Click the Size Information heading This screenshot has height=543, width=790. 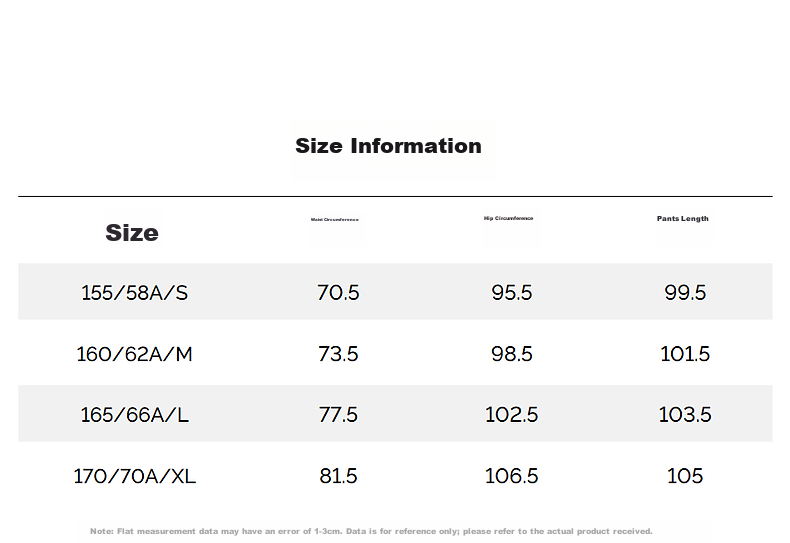pyautogui.click(x=388, y=146)
